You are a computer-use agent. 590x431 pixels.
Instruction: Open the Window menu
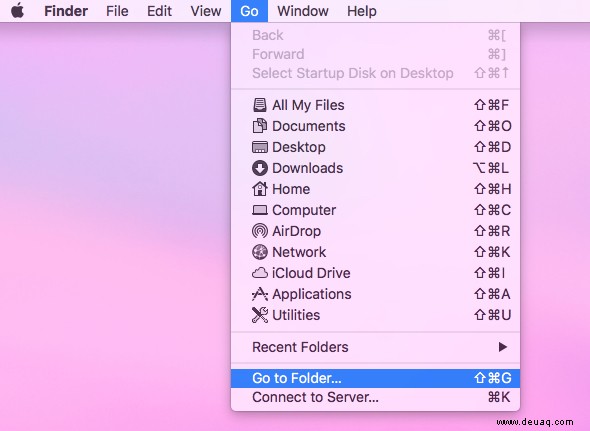(x=303, y=11)
